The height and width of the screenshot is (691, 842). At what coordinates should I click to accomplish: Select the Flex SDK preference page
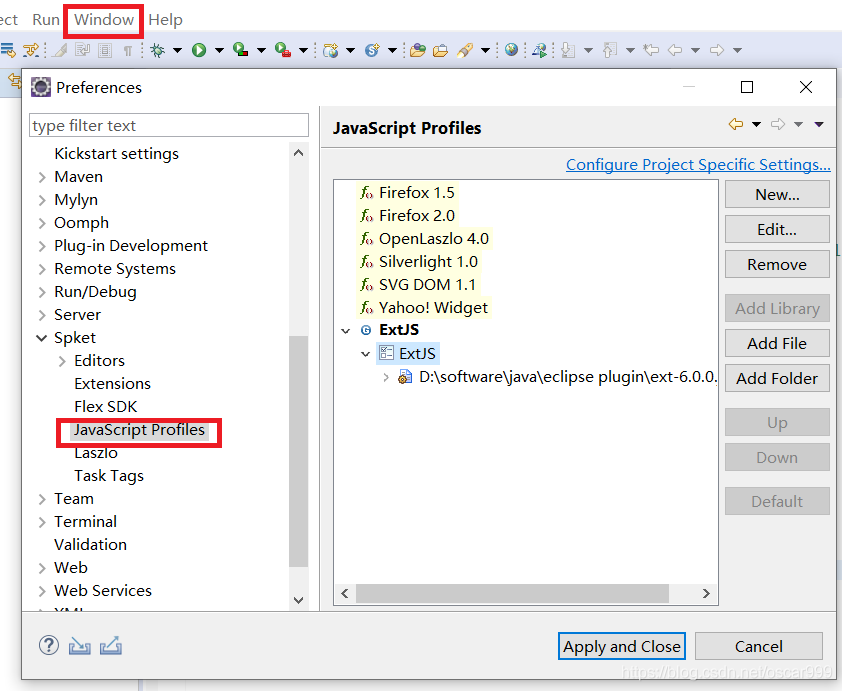106,407
